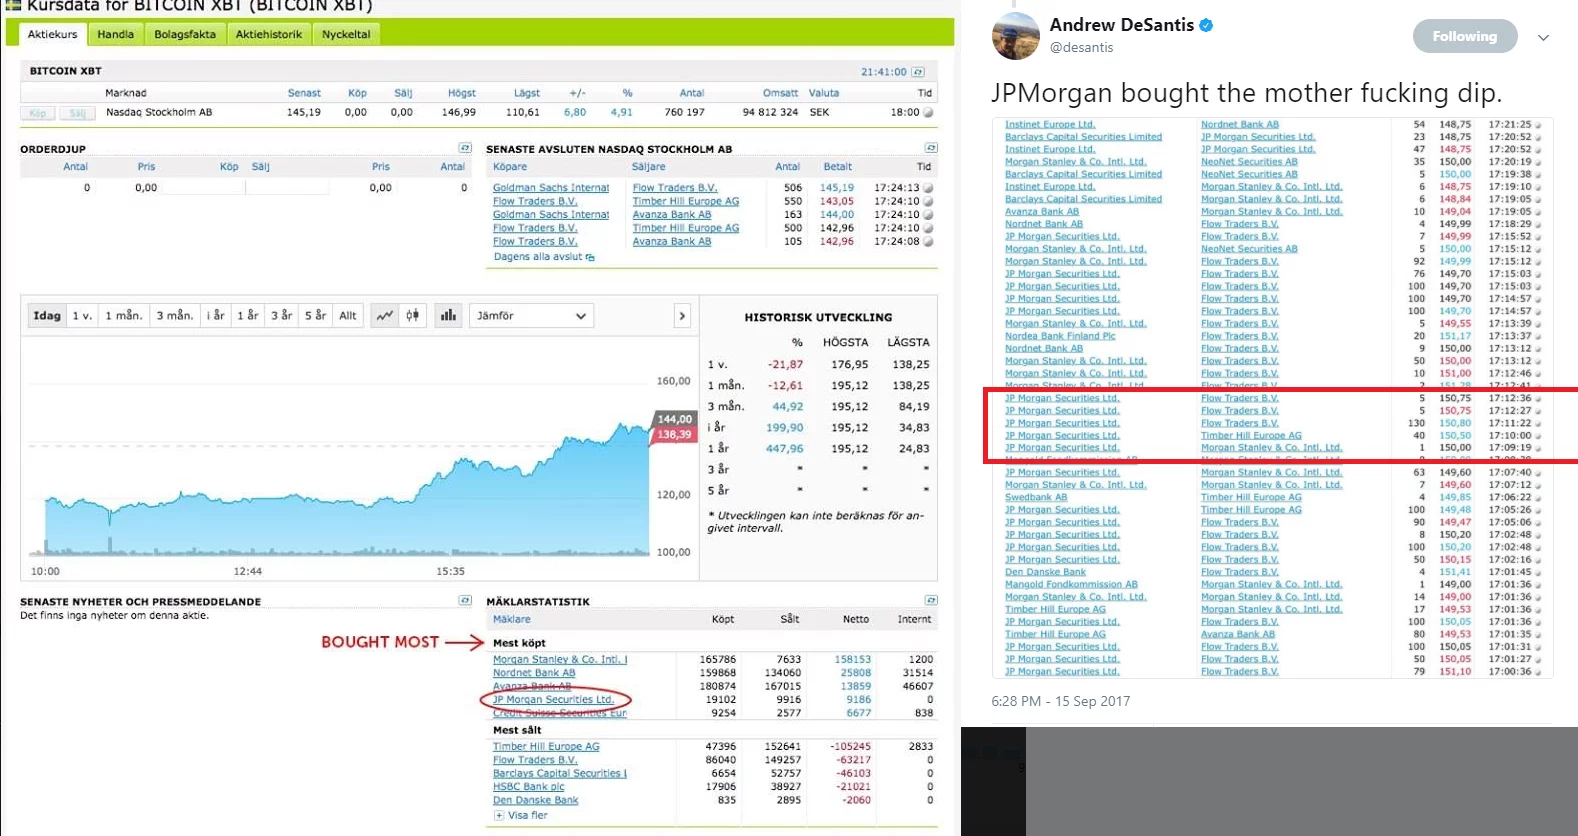The height and width of the screenshot is (836, 1578).
Task: Click the disabled Sälj button for Nasdaq Stockholm
Action: [x=77, y=113]
